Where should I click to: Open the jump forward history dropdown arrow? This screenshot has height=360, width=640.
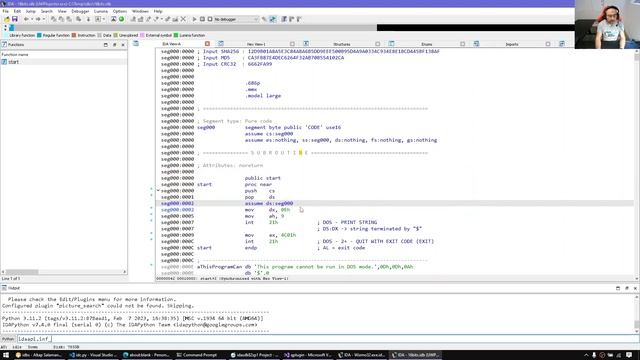[x=44, y=19]
